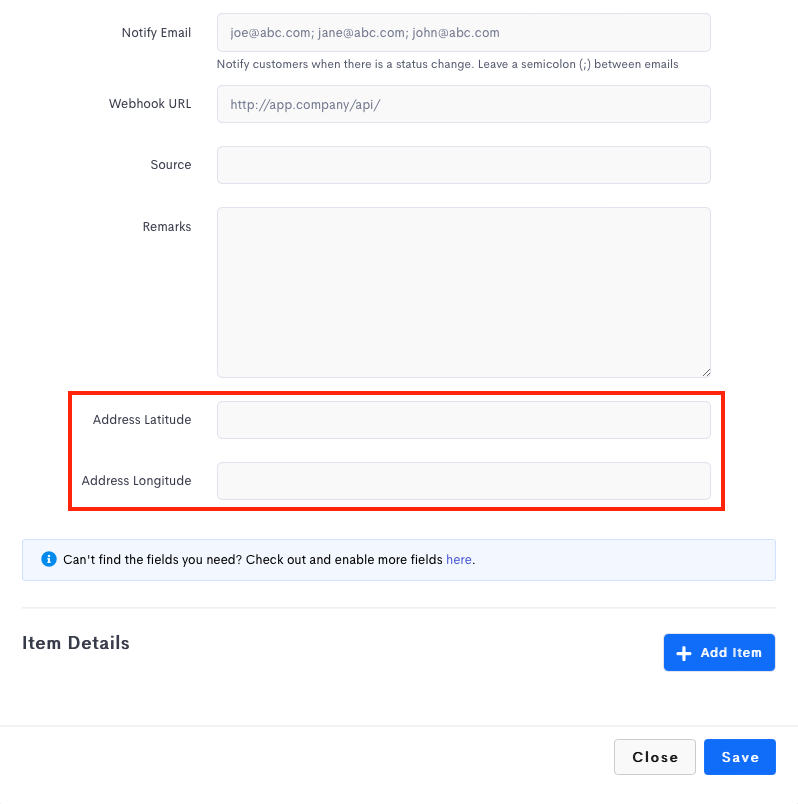This screenshot has height=804, width=798.
Task: Click the Address Longitude input box
Action: point(463,481)
